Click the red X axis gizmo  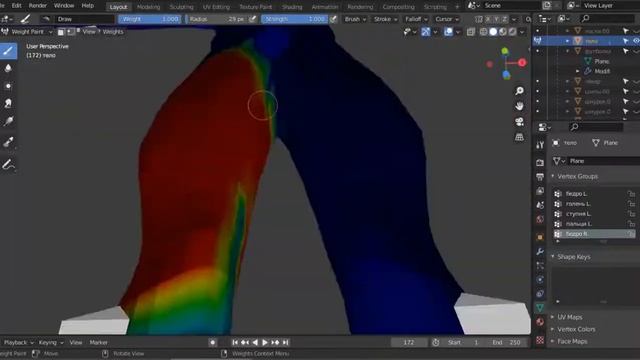(x=522, y=63)
